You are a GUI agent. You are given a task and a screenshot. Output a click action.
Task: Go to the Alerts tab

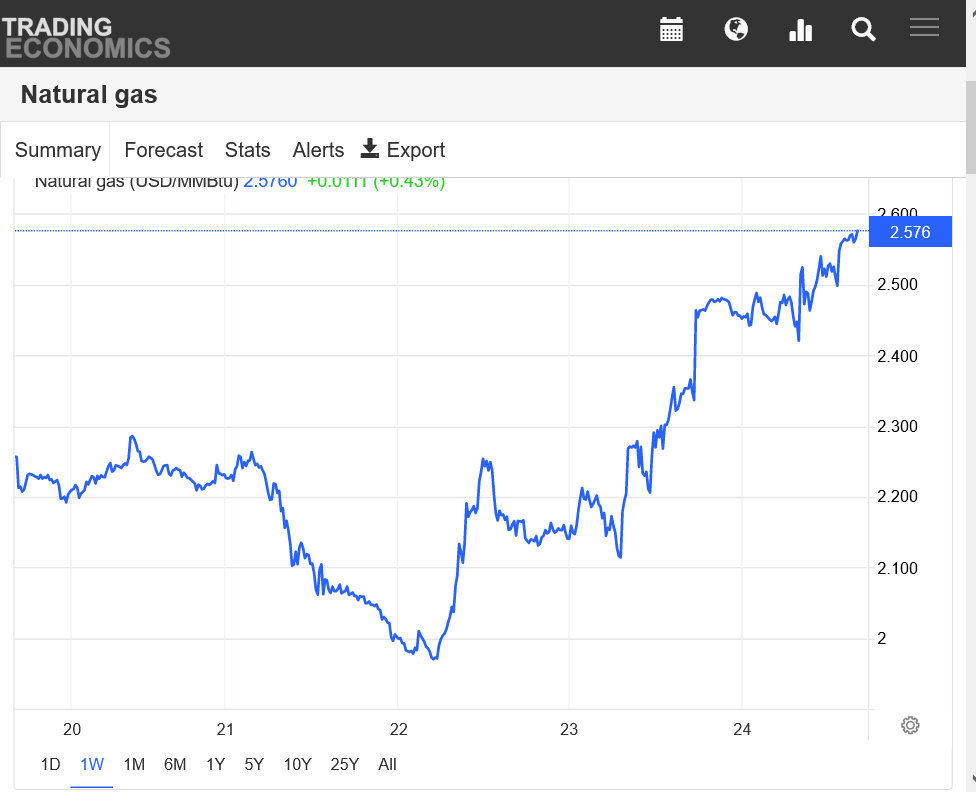[x=318, y=150]
